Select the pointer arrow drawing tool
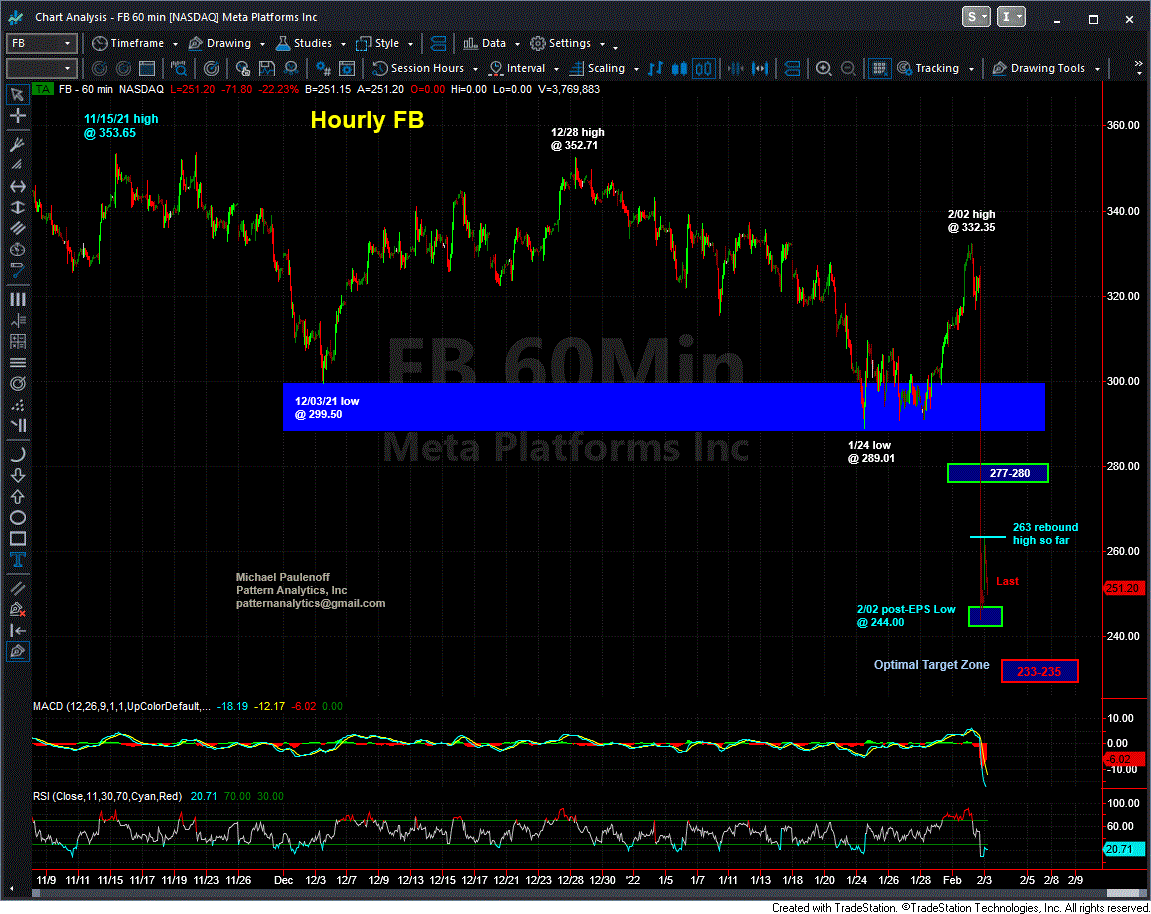 tap(18, 94)
